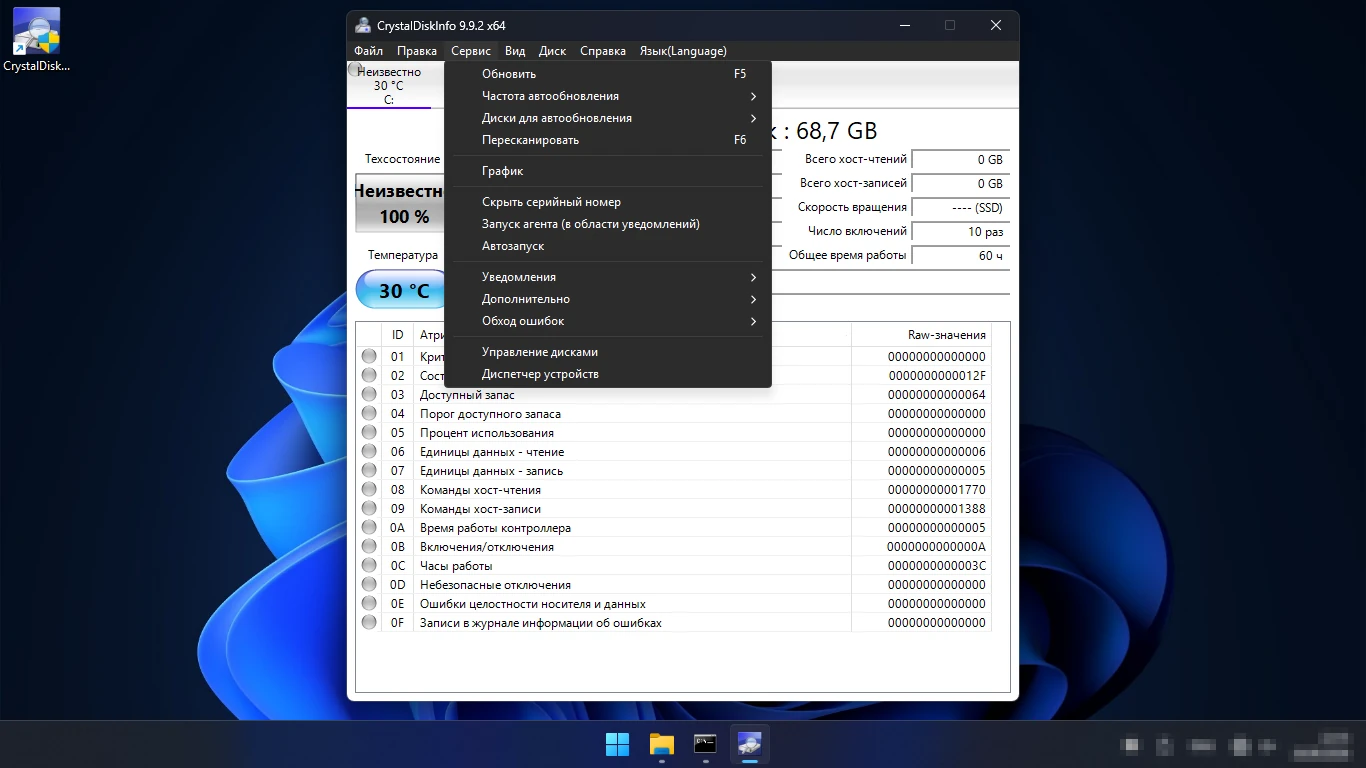Click the status circle for attribute 02
This screenshot has width=1366, height=768.
(x=369, y=375)
